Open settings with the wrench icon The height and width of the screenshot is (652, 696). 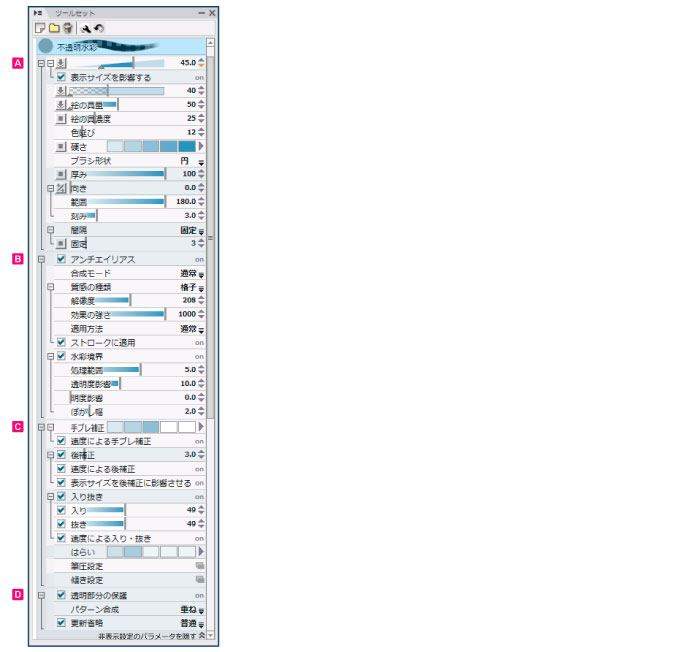(86, 28)
